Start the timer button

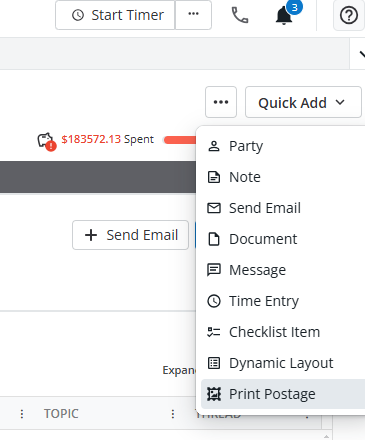(115, 15)
